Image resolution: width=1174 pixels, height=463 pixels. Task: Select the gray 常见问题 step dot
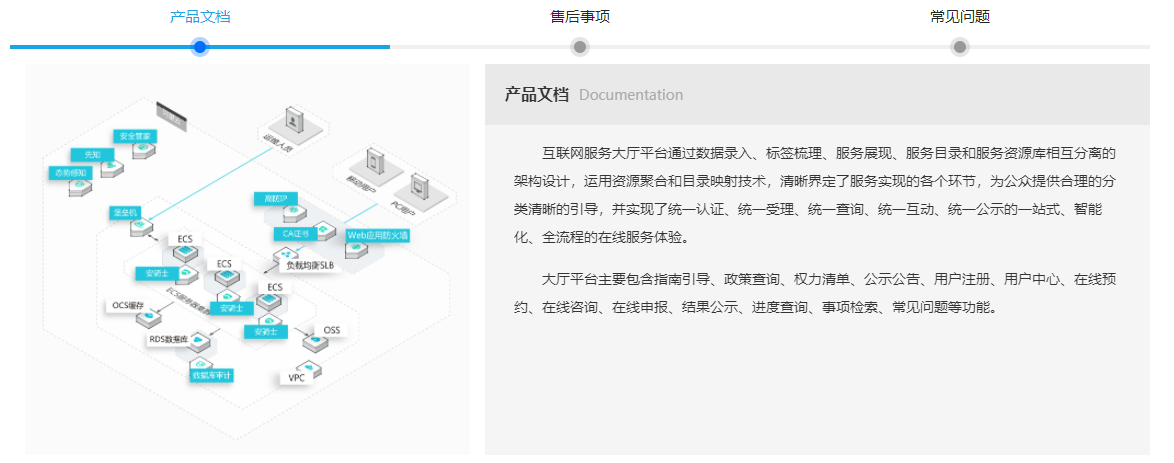960,47
